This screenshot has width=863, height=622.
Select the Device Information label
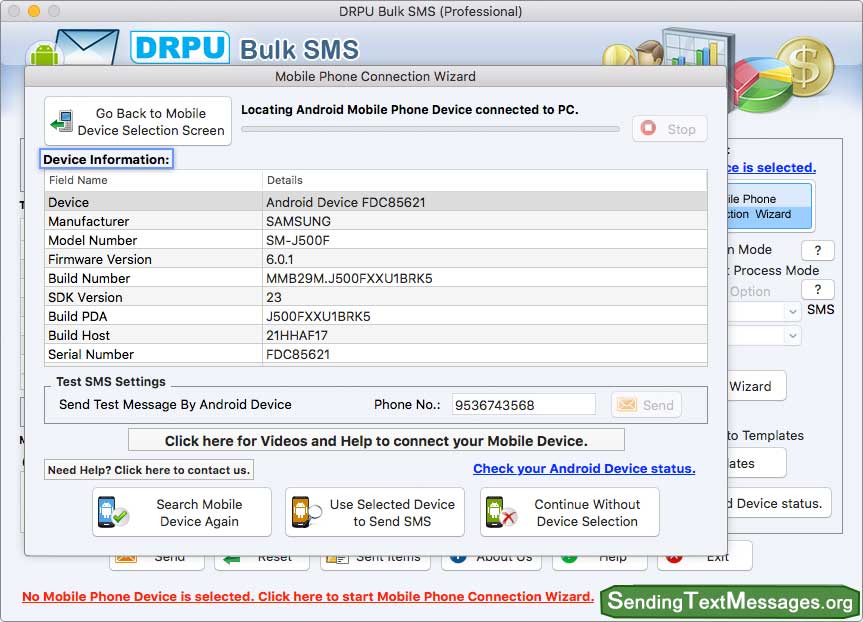click(106, 159)
